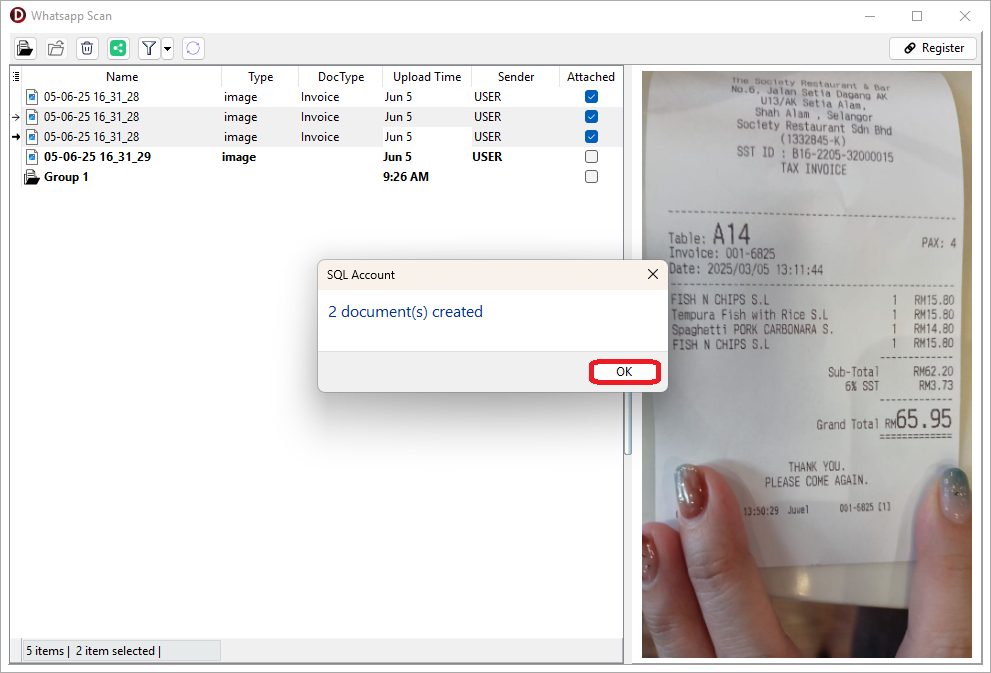991x673 pixels.
Task: Click the filter funnel icon
Action: point(149,48)
